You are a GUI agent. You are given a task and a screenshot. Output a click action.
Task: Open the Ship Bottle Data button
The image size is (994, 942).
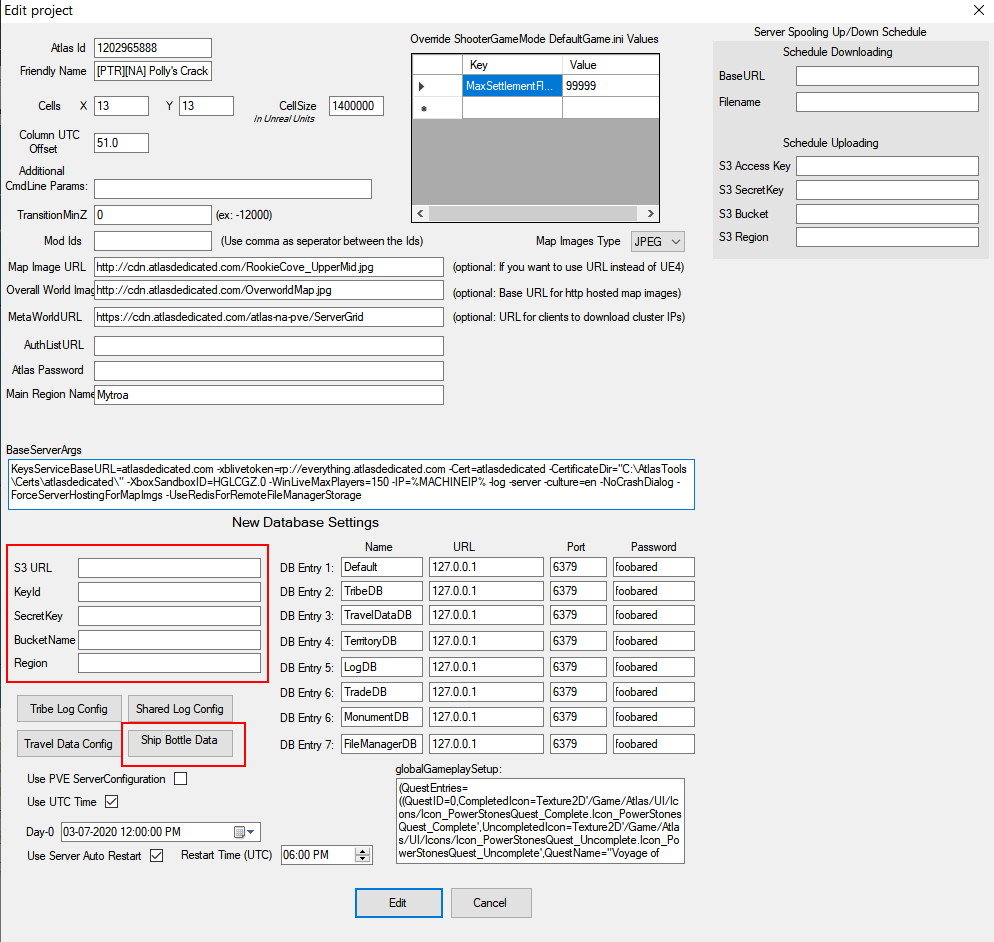click(180, 740)
